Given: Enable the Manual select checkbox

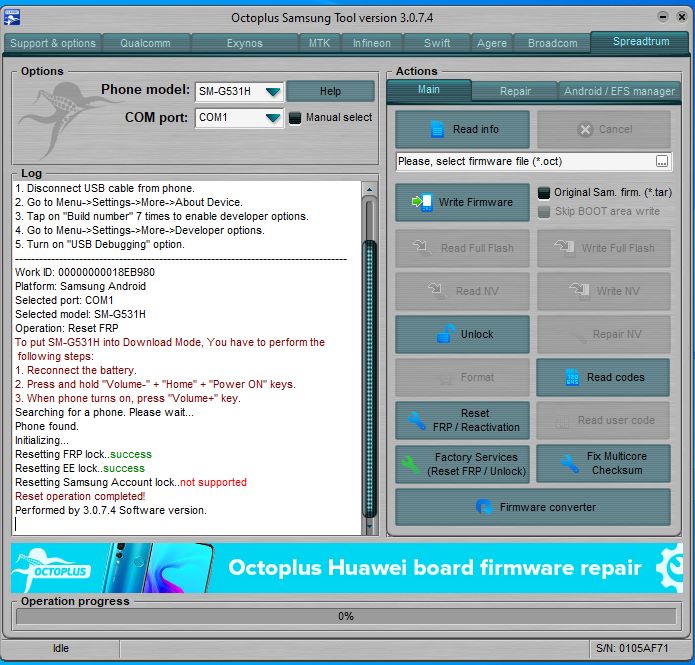Looking at the screenshot, I should pos(295,118).
